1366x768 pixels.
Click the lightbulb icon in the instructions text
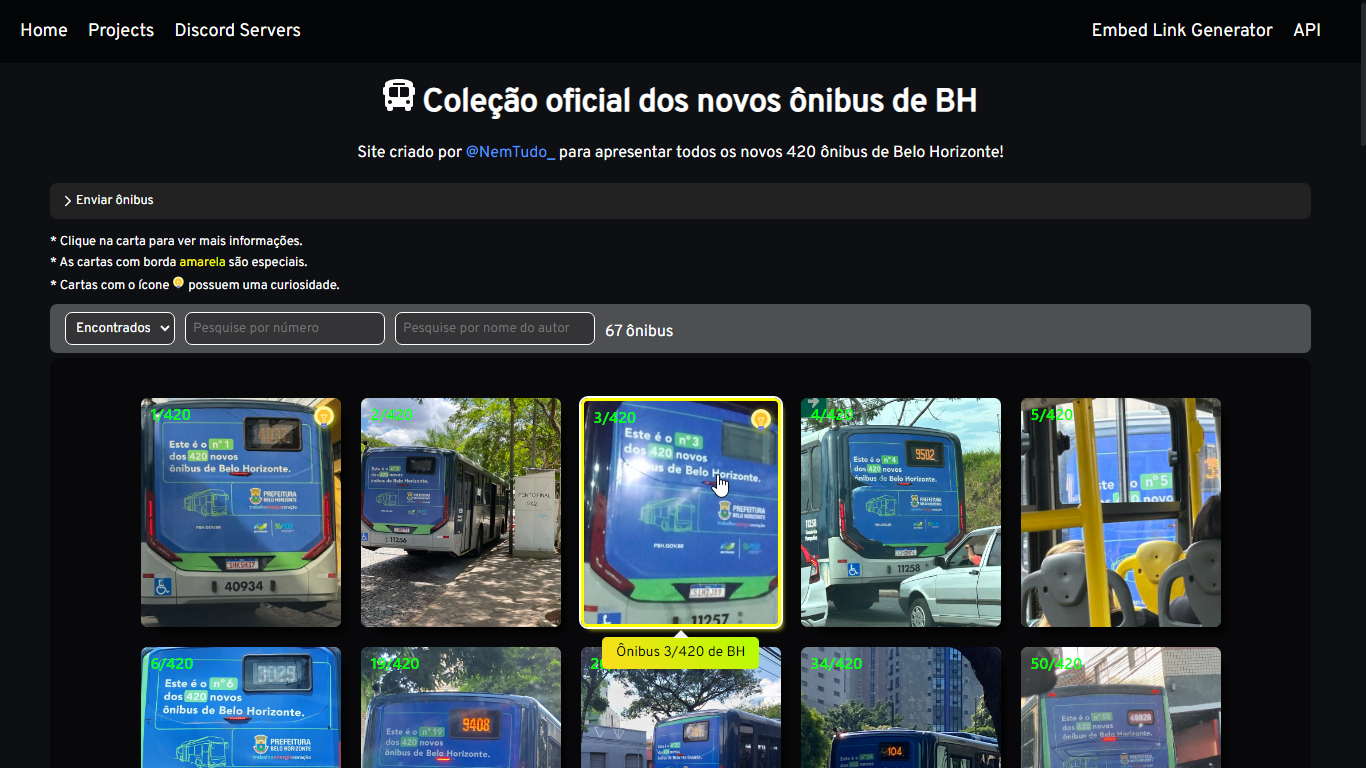click(x=178, y=283)
